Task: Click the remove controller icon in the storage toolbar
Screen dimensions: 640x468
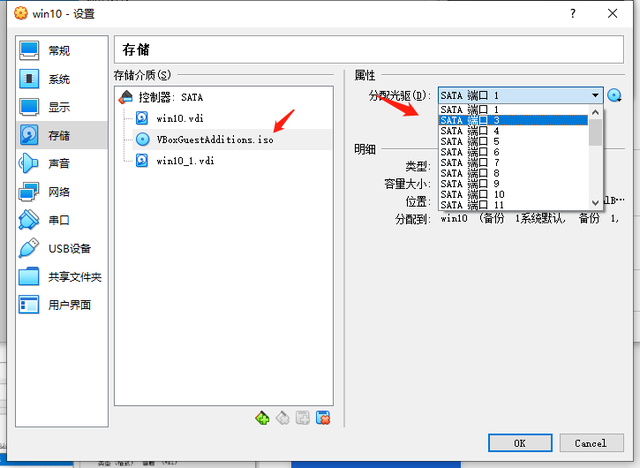Action: (282, 418)
